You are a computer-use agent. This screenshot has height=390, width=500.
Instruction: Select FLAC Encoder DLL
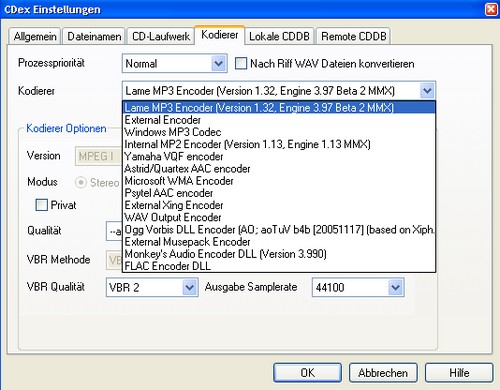tap(279, 266)
